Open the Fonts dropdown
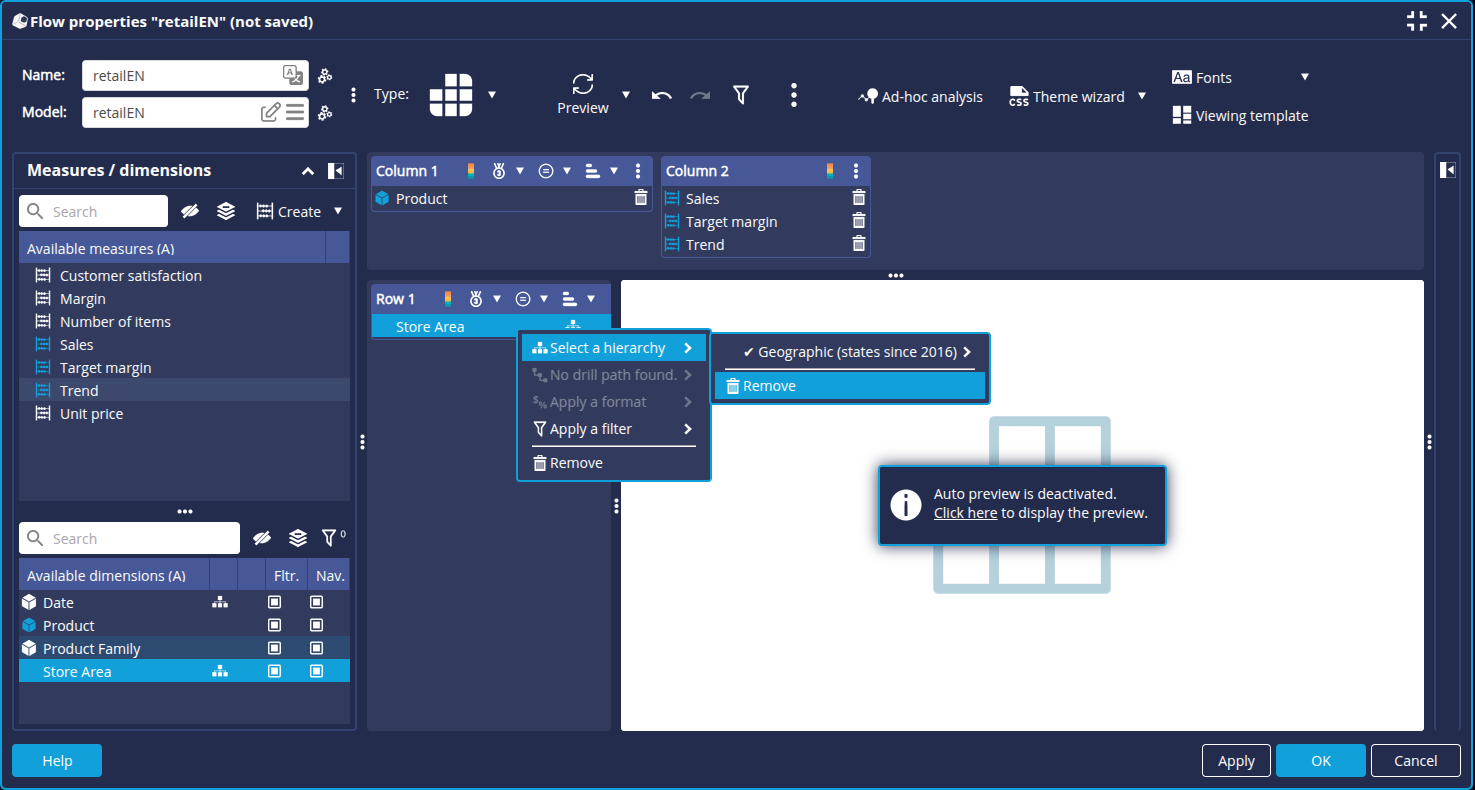The image size is (1475, 790). 1304,77
